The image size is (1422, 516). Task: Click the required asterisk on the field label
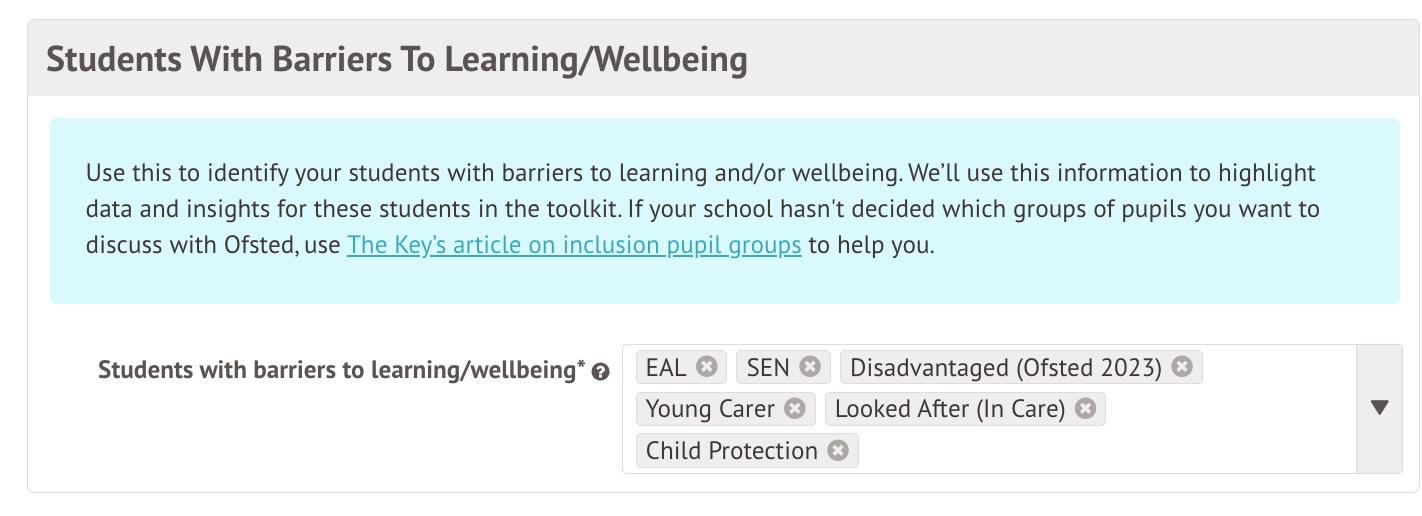tap(581, 366)
